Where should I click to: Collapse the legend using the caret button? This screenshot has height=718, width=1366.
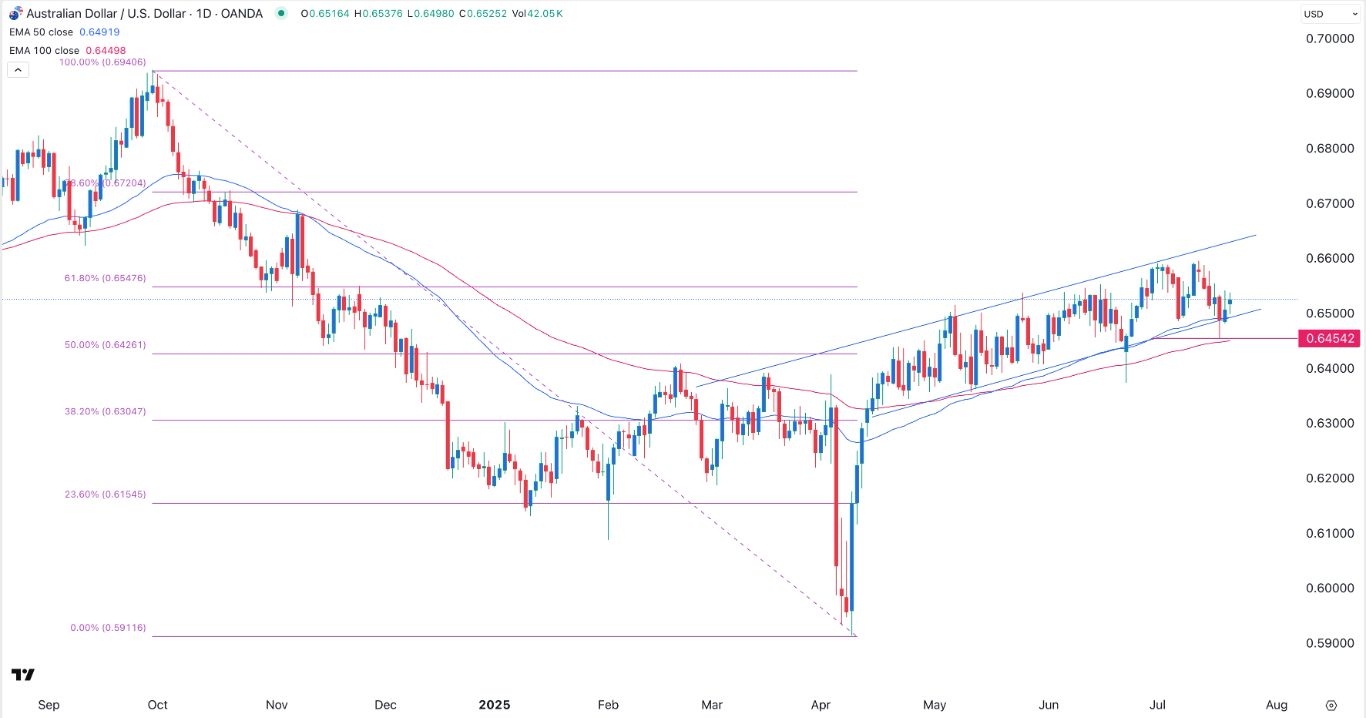(17, 69)
